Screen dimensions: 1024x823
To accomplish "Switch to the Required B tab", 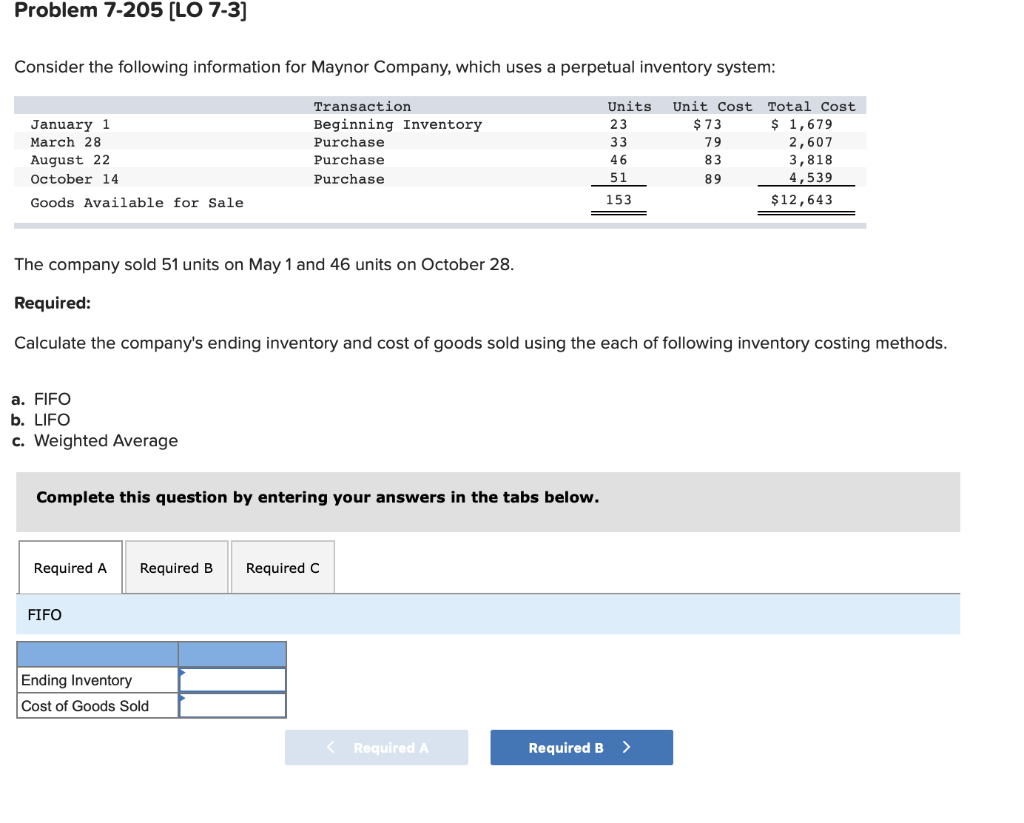I will click(176, 567).
